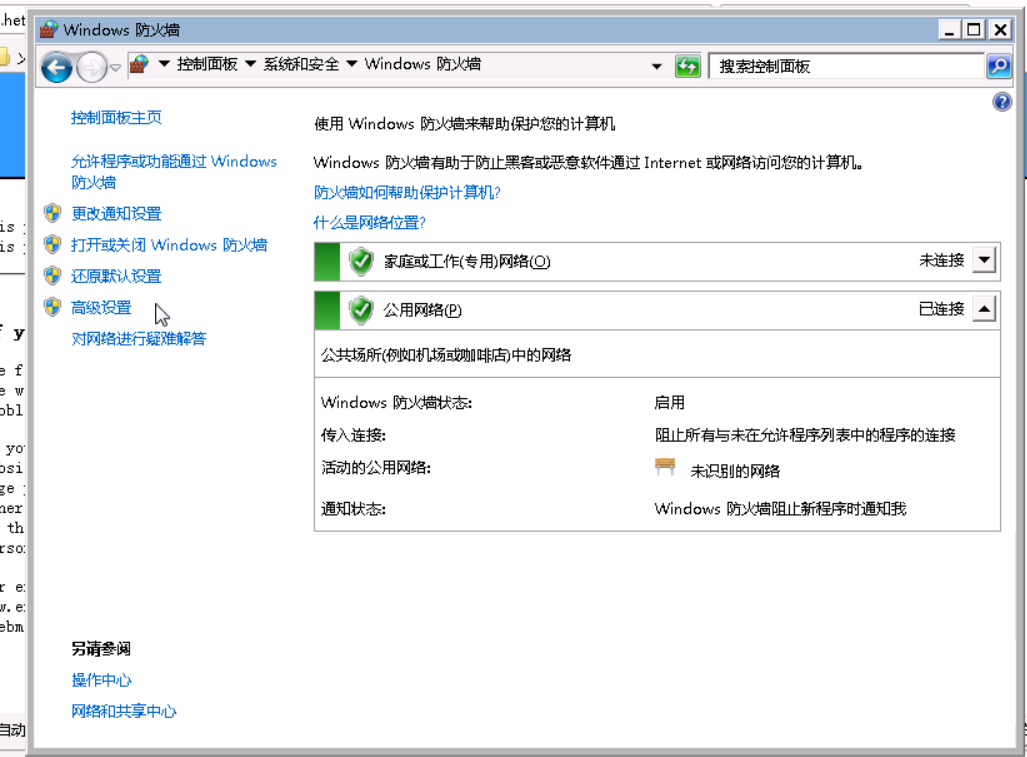Click the green Refresh button
Image resolution: width=1027 pixels, height=757 pixels.
click(688, 66)
